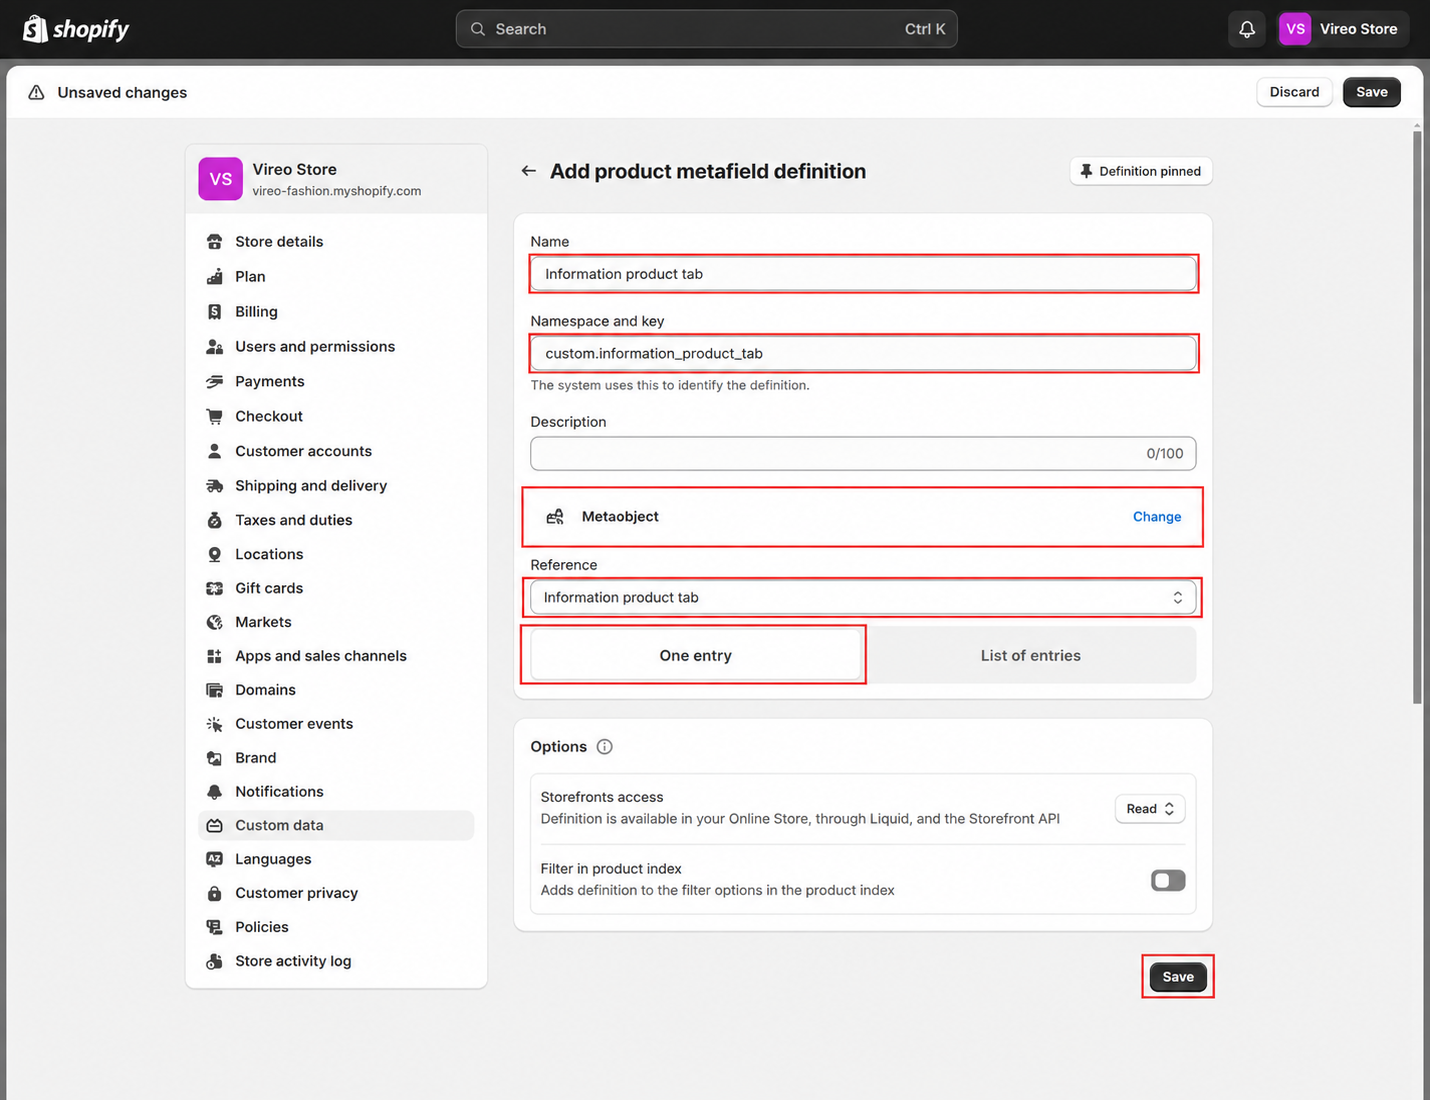Click the Languages icon
Image resolution: width=1430 pixels, height=1100 pixels.
tap(214, 860)
